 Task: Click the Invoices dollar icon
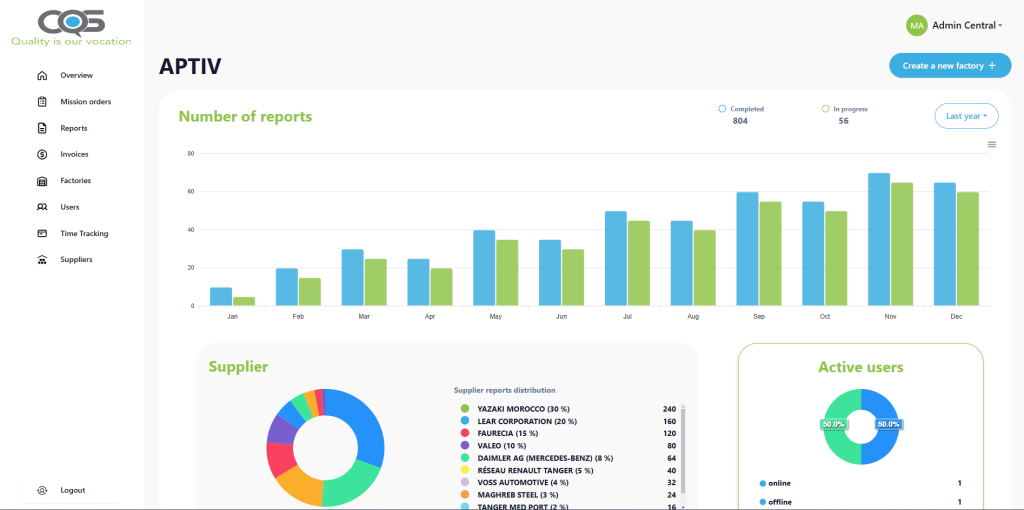[42, 154]
